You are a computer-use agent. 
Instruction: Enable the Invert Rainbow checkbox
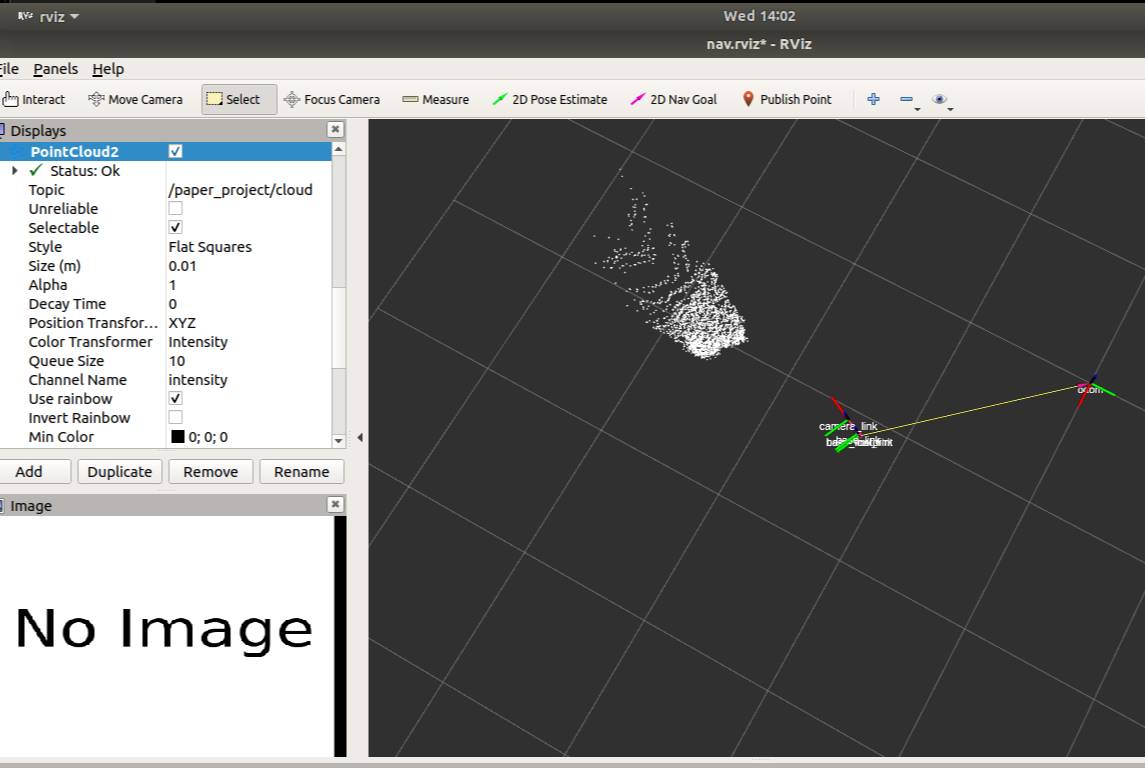(x=175, y=417)
